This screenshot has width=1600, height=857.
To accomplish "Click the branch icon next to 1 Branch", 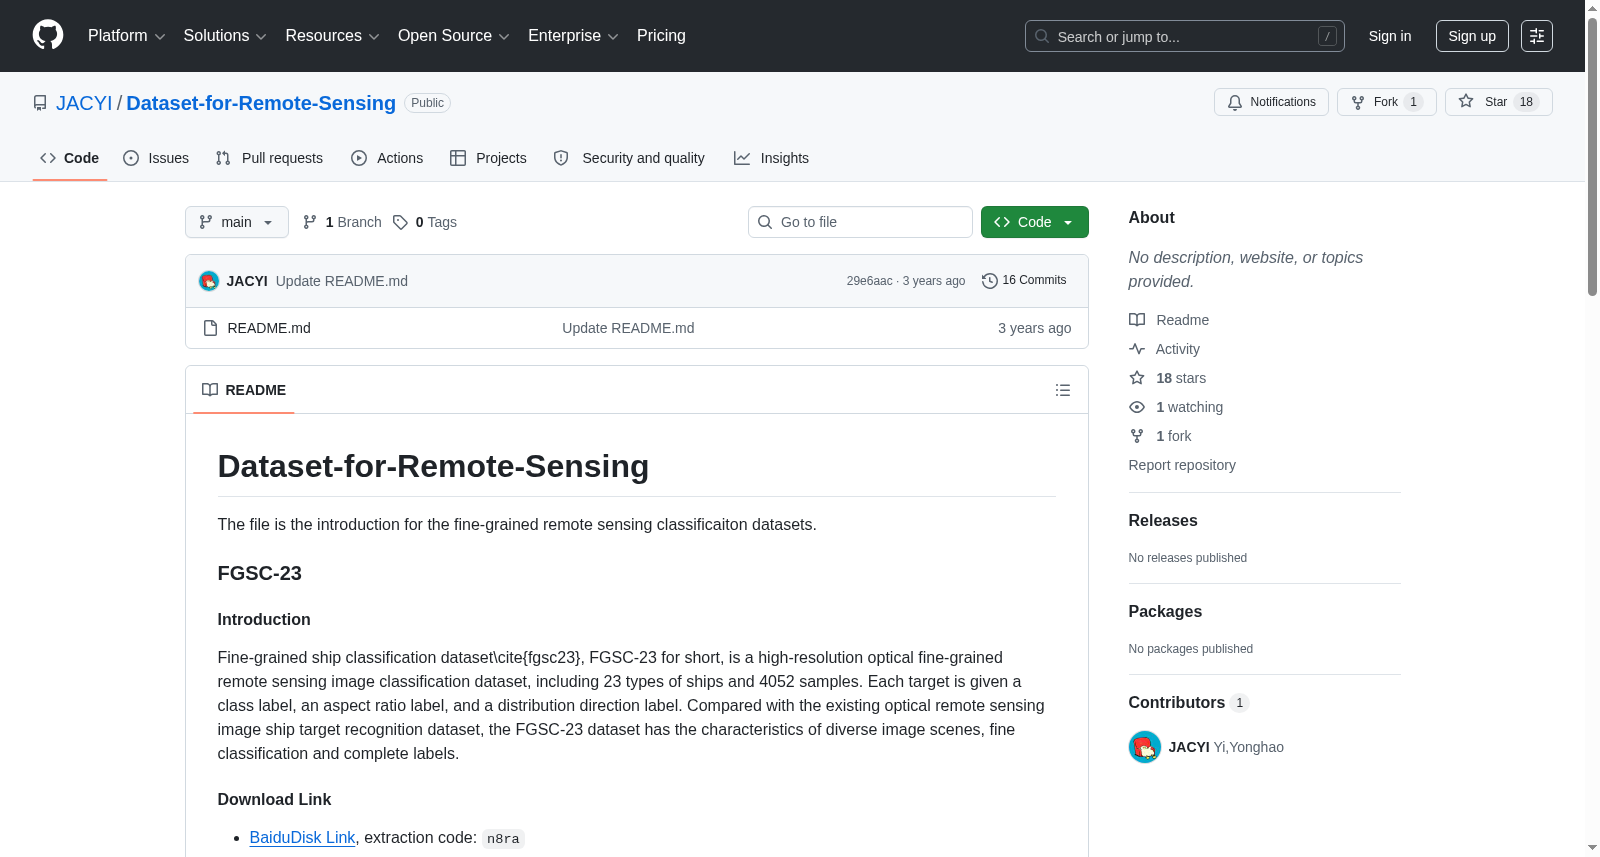I will pyautogui.click(x=310, y=222).
